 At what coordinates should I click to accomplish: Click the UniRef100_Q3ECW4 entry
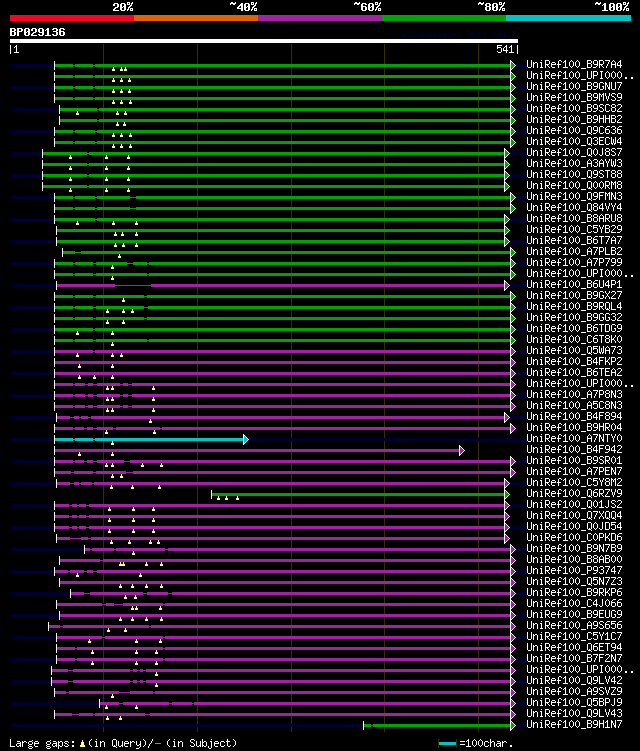[x=574, y=141]
